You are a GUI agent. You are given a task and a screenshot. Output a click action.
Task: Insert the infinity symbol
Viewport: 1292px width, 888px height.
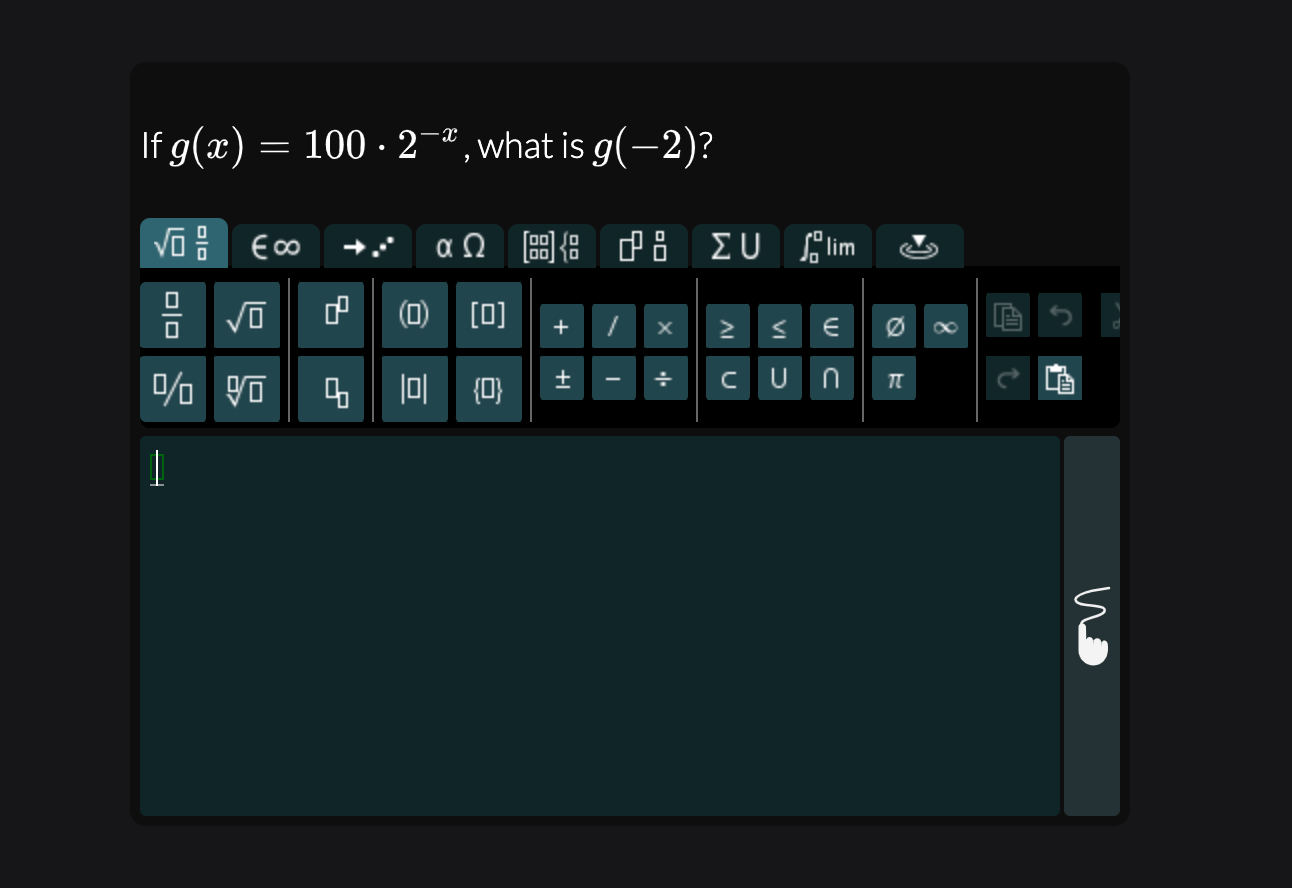coord(946,326)
